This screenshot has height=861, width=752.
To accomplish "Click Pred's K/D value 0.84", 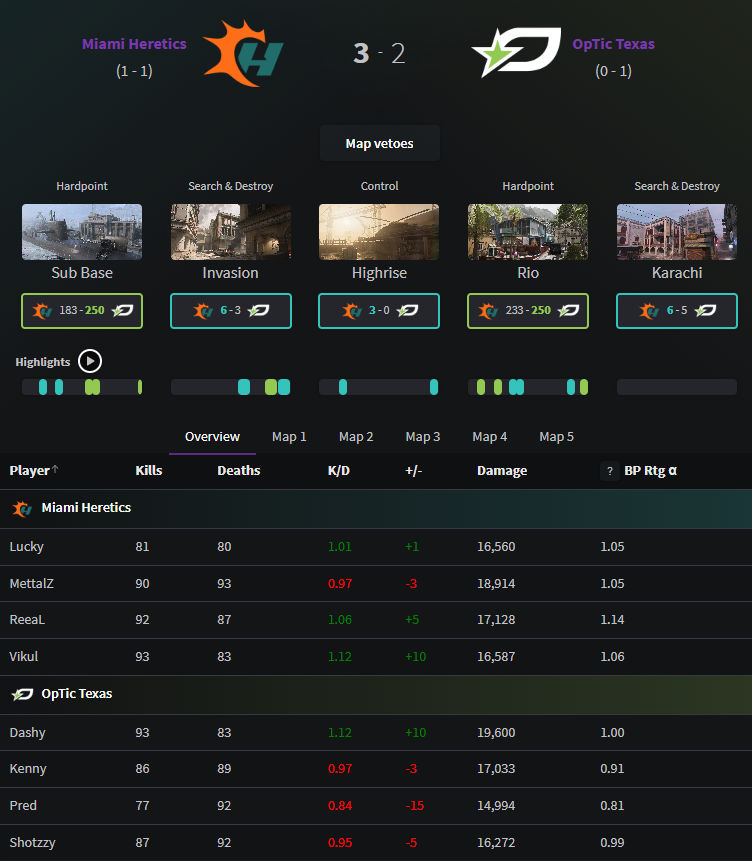I will click(340, 806).
